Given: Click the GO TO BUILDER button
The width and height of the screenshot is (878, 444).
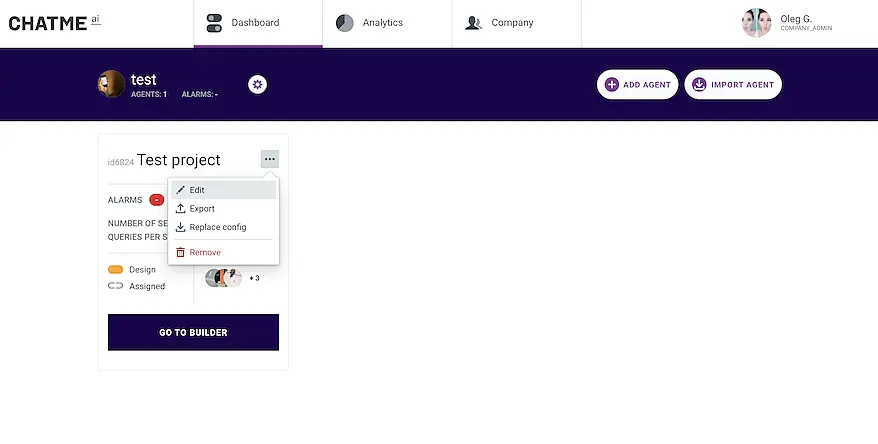Looking at the screenshot, I should point(193,333).
